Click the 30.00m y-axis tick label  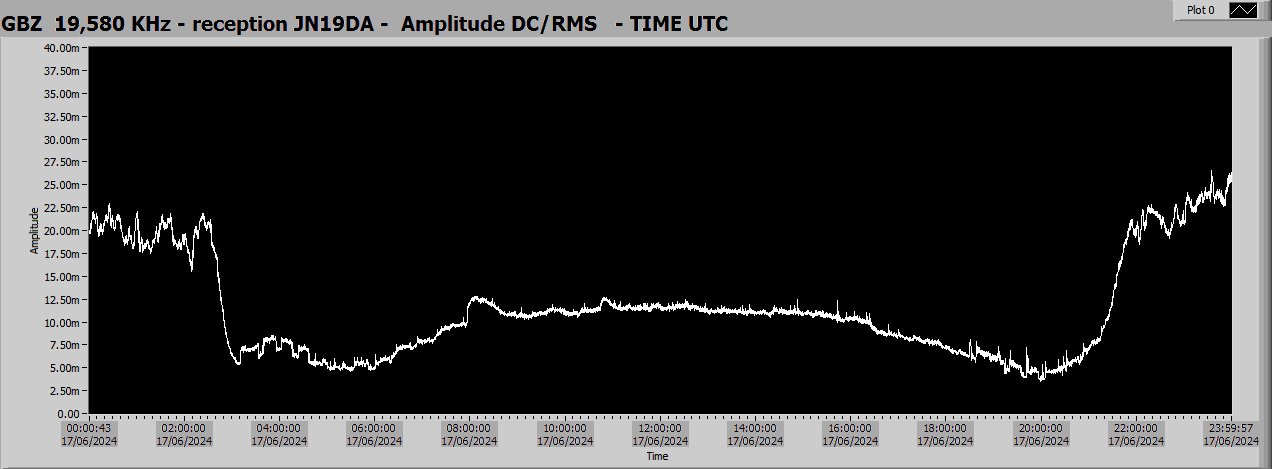pos(62,139)
